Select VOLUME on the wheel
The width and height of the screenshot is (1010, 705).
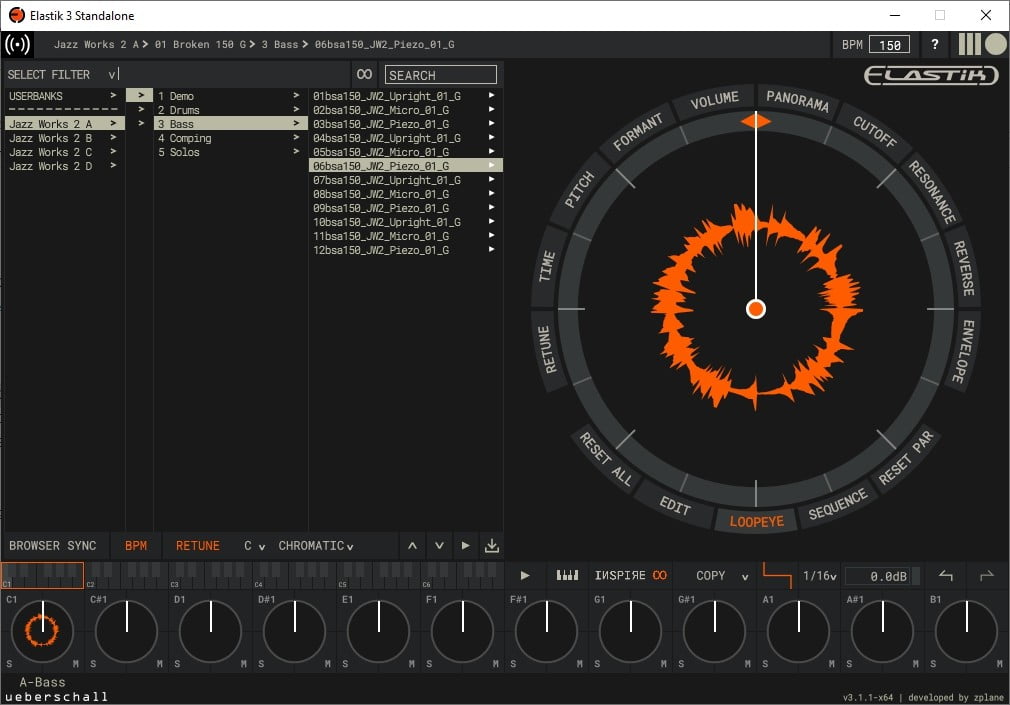coord(714,101)
